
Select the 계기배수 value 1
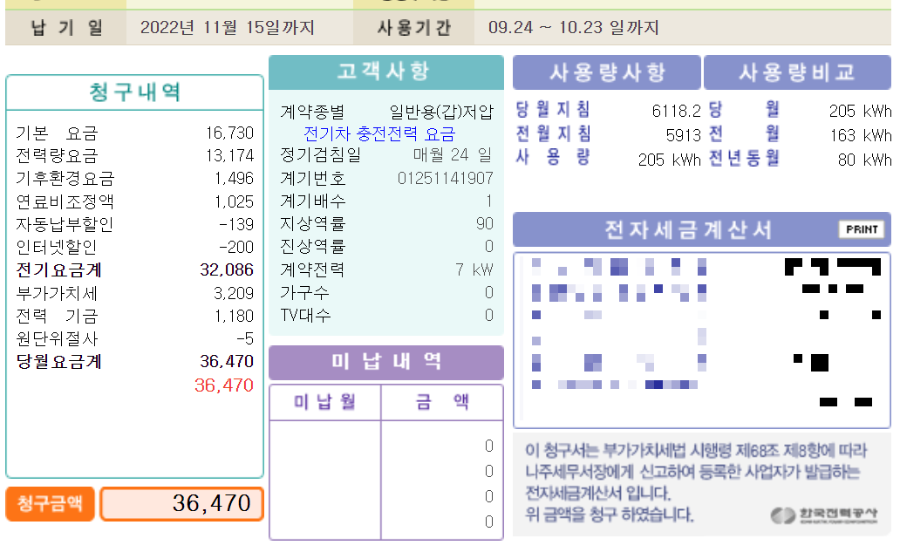(488, 201)
